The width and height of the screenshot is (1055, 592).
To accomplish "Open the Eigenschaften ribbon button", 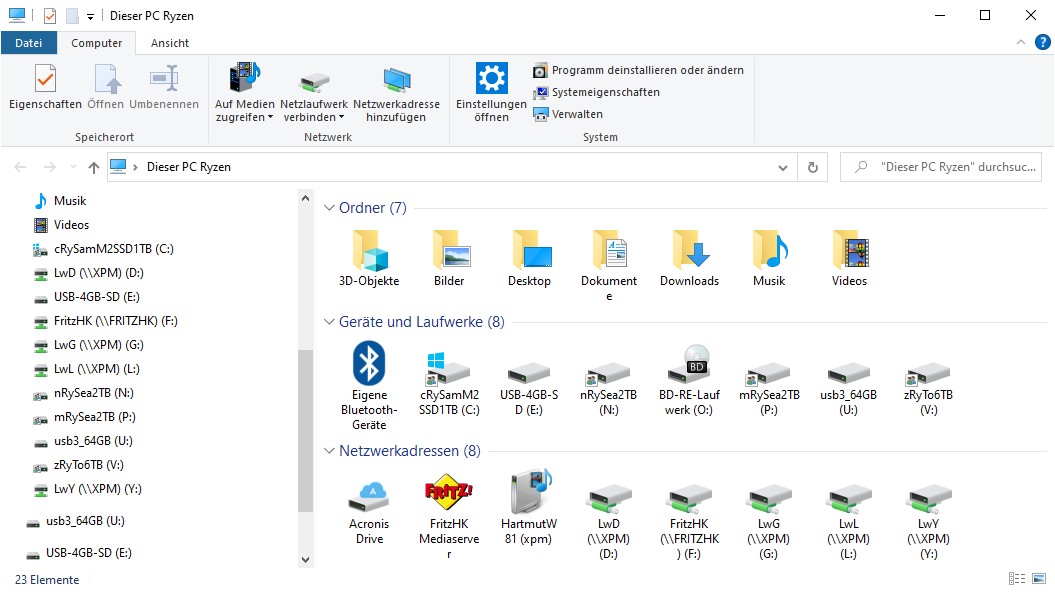I will (45, 87).
